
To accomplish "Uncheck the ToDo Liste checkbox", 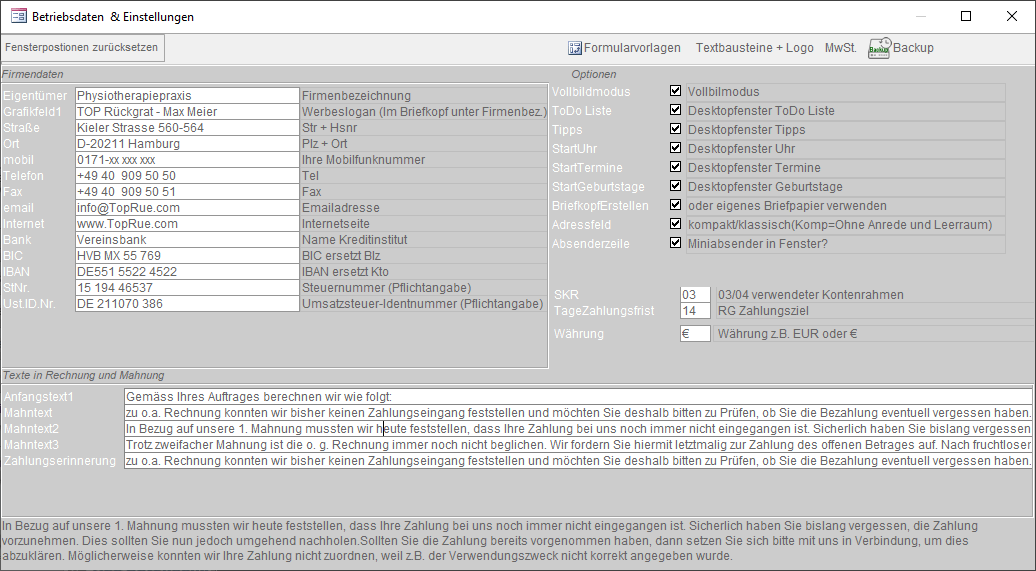I will [x=676, y=110].
